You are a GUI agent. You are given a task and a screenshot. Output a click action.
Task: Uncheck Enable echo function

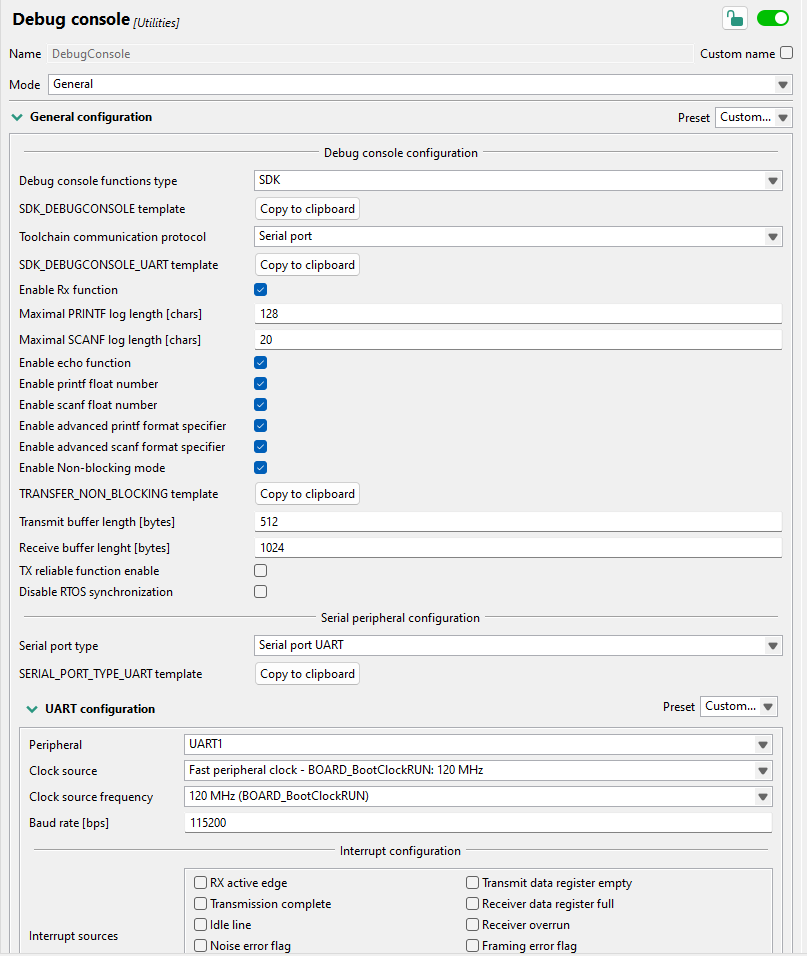(x=261, y=363)
